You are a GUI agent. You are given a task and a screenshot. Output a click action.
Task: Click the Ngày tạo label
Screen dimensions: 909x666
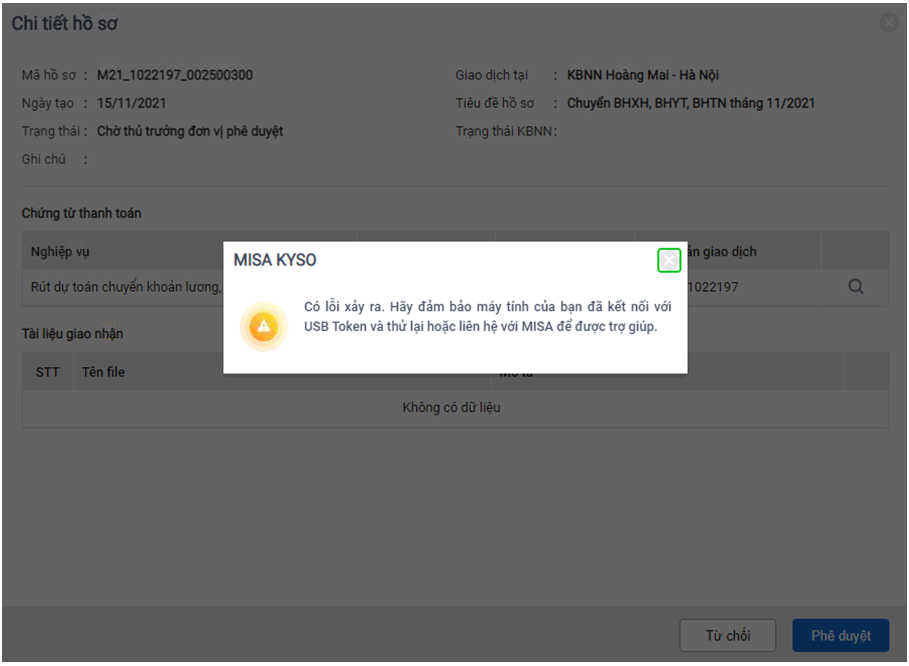click(48, 103)
